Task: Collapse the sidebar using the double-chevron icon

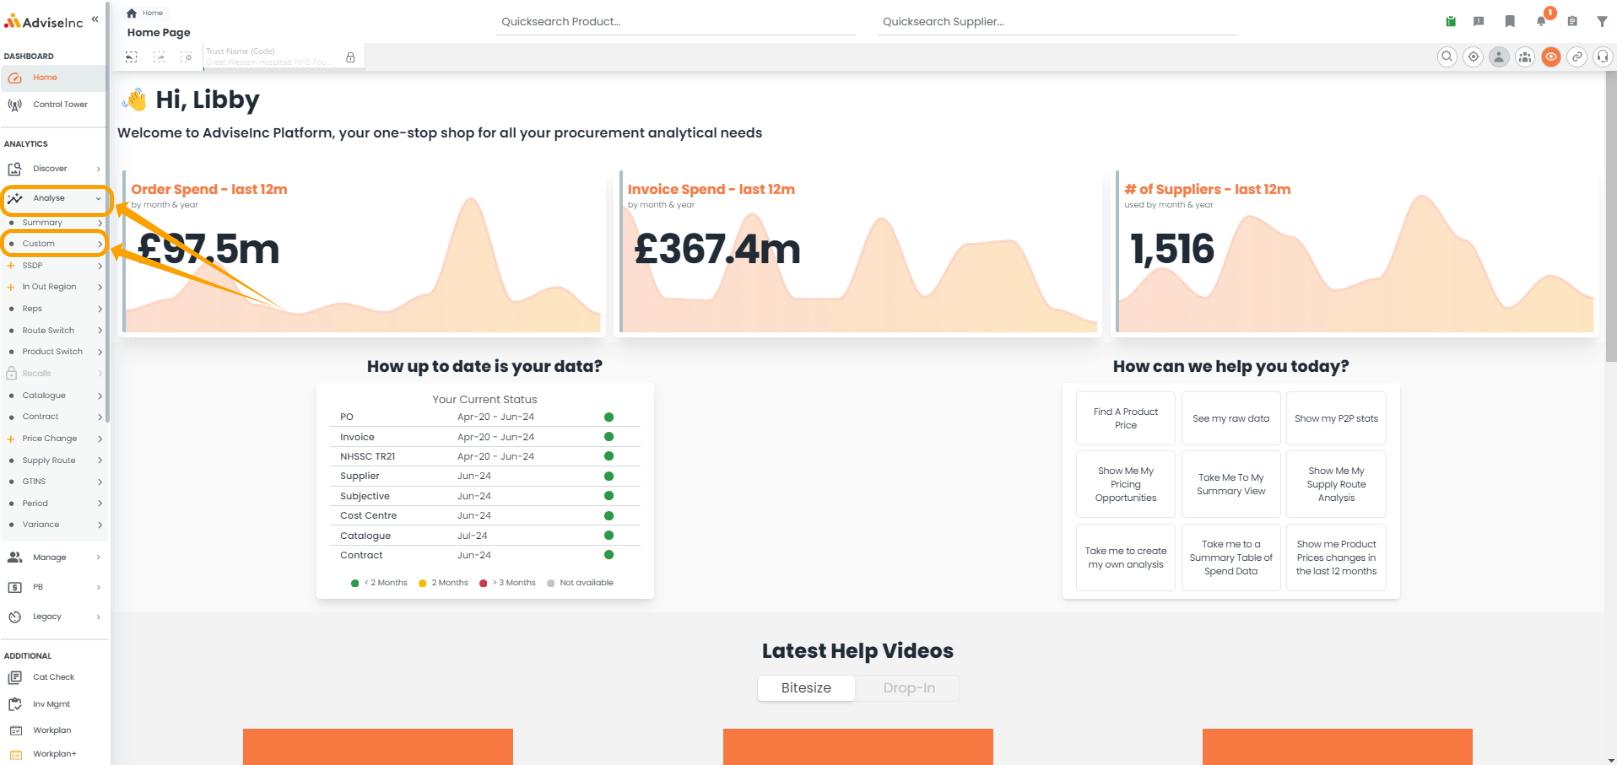Action: point(95,19)
